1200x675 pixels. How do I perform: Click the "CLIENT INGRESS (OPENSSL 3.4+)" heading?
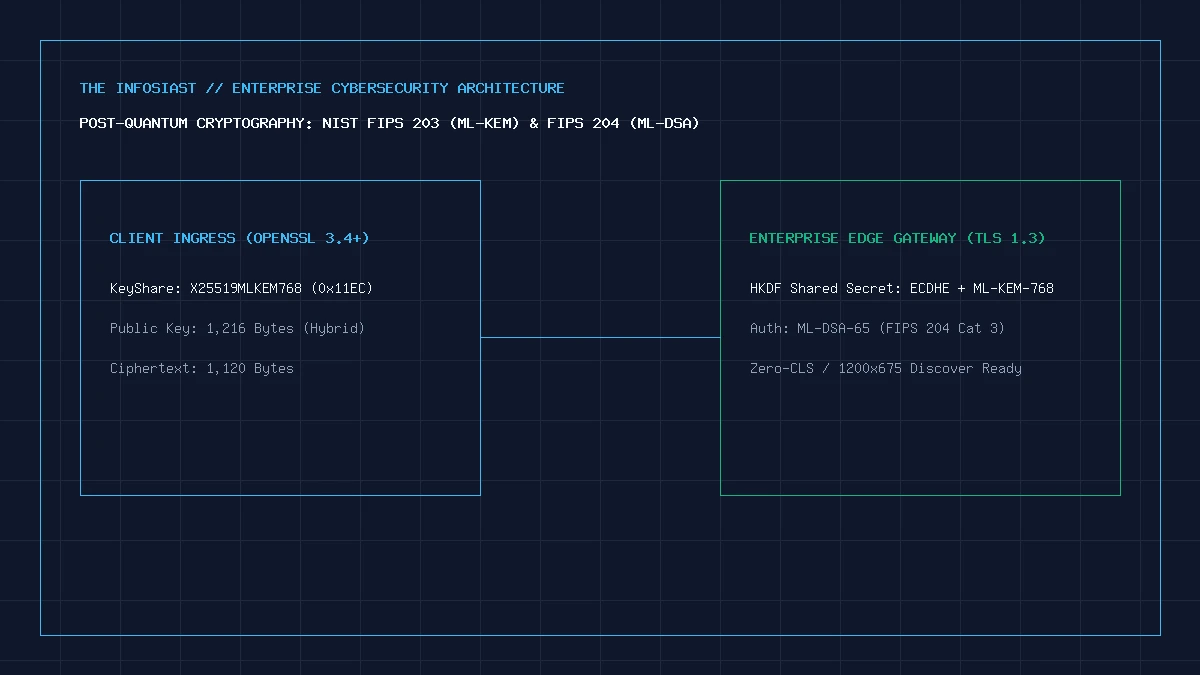coord(239,238)
